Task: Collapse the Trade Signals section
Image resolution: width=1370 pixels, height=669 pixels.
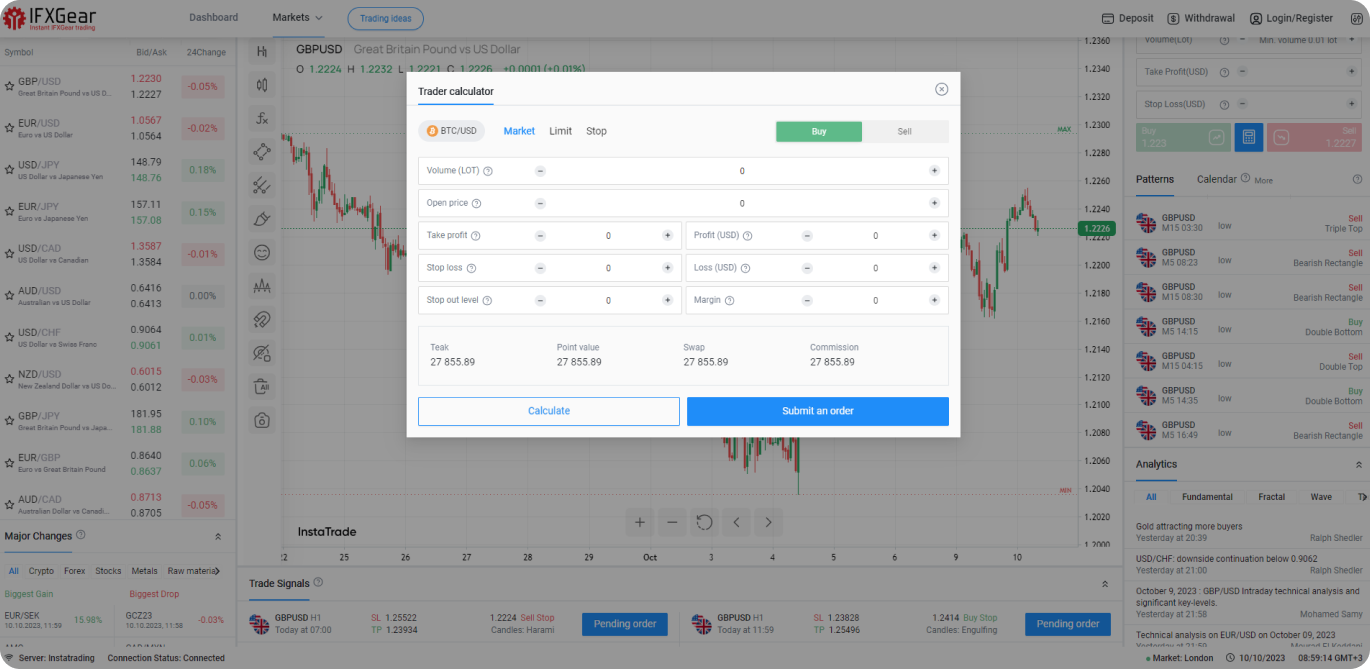Action: tap(1105, 583)
